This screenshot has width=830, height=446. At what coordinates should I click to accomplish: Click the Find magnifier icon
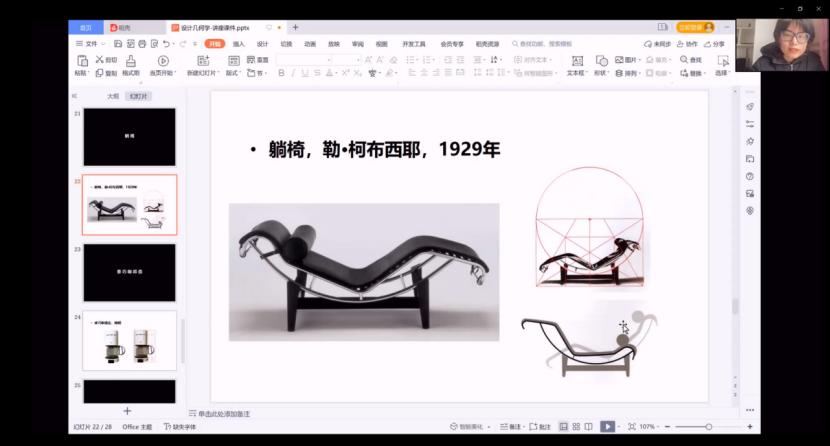coord(684,60)
